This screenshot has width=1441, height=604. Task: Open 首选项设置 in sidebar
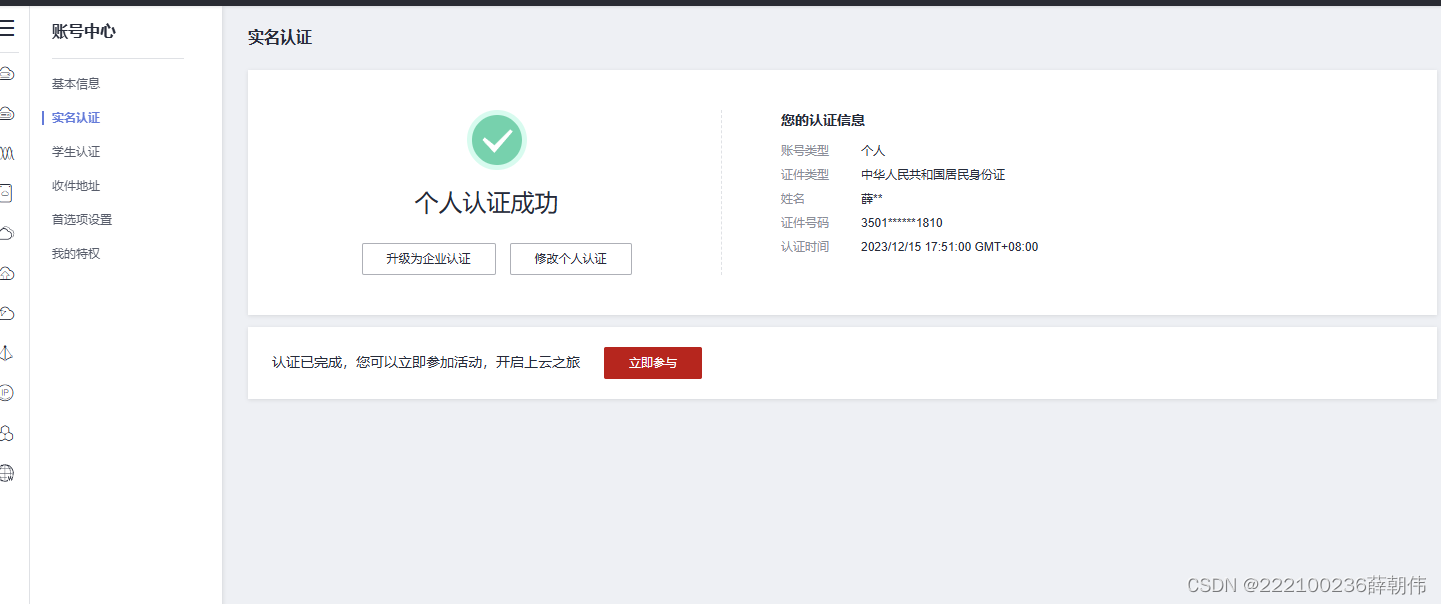point(82,220)
